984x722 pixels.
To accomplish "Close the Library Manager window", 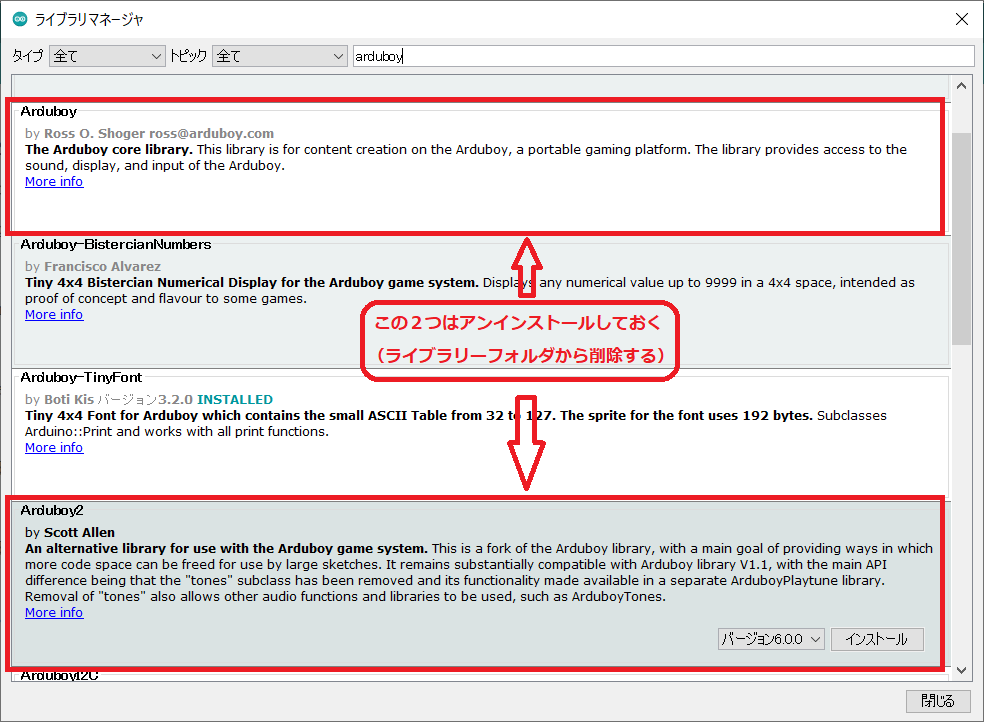I will click(961, 19).
